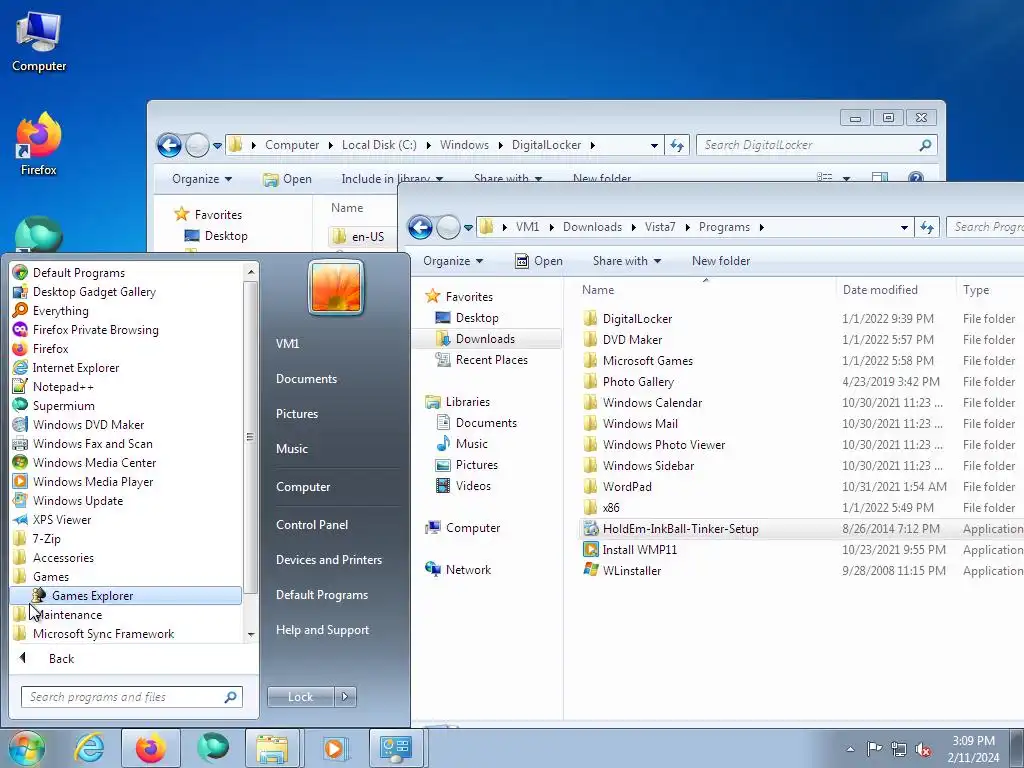Open Games Explorer

tap(126, 595)
